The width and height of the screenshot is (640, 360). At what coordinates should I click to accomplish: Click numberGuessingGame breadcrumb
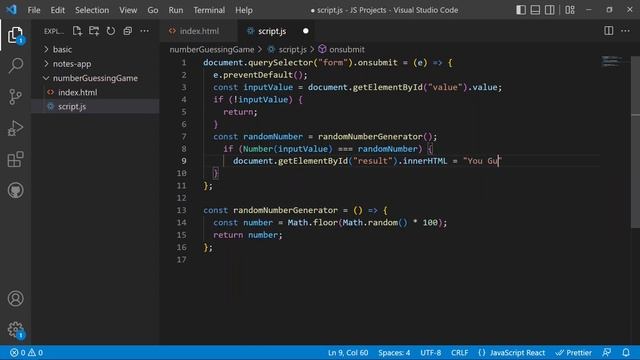pyautogui.click(x=212, y=49)
